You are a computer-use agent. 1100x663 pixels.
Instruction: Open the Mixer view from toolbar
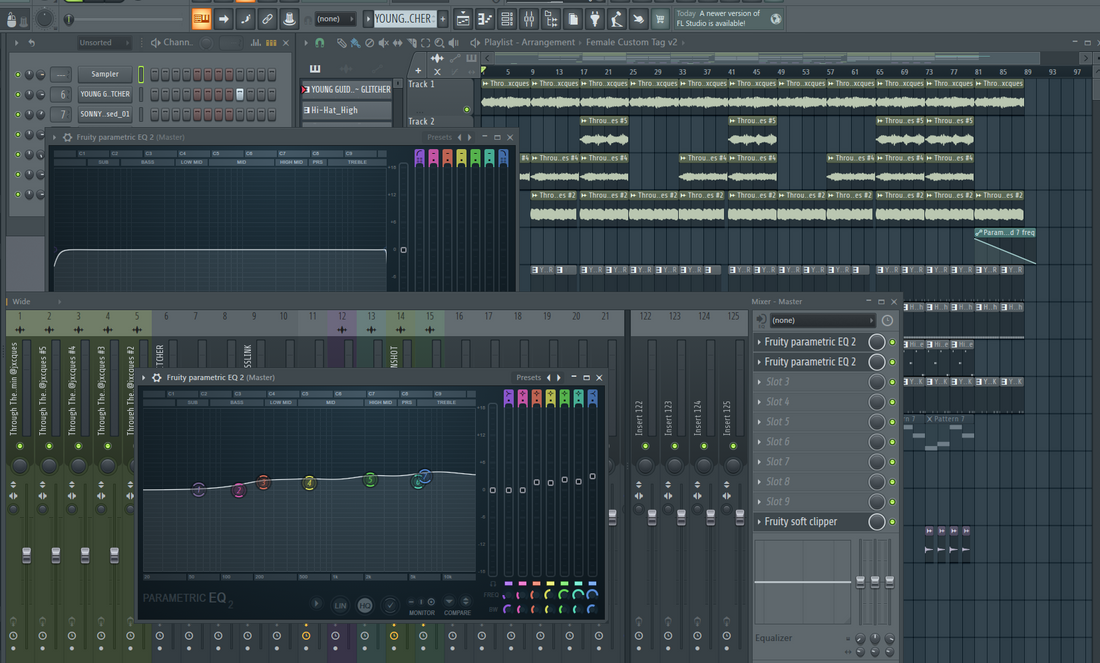529,19
